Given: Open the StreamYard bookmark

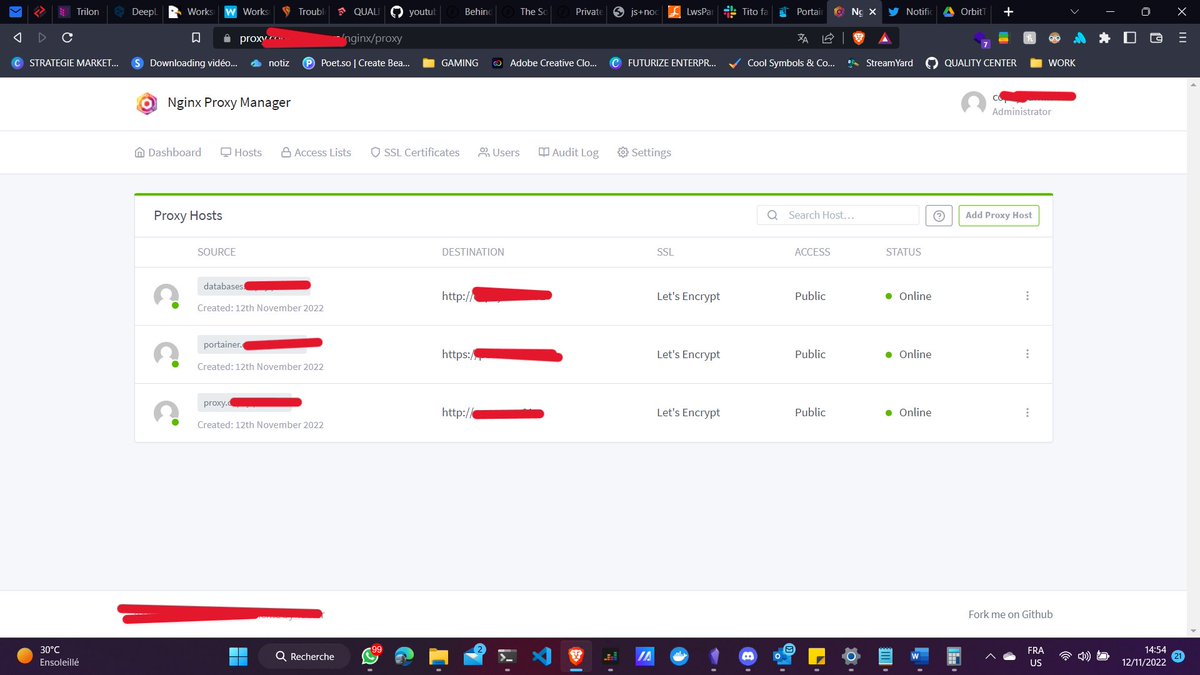Looking at the screenshot, I should (x=880, y=63).
